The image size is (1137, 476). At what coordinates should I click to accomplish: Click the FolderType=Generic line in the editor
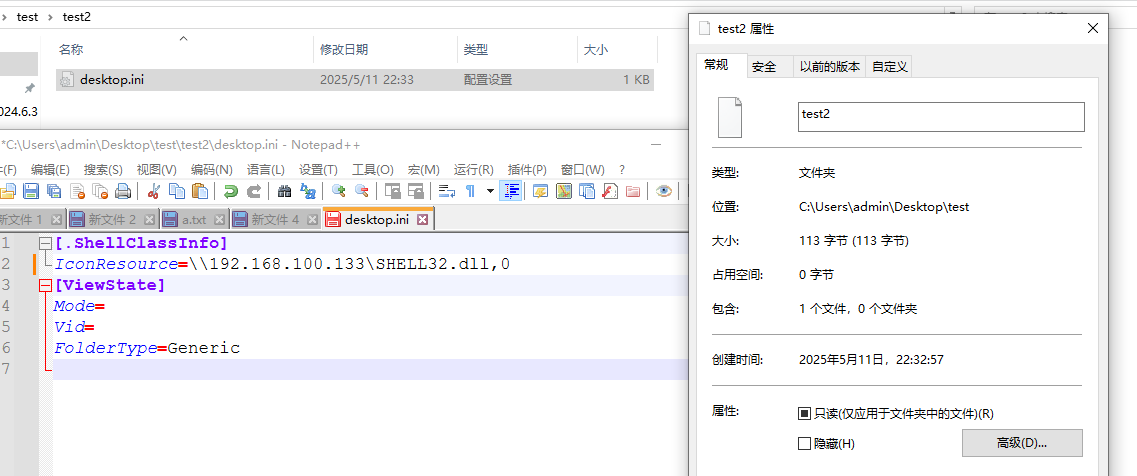tap(147, 348)
